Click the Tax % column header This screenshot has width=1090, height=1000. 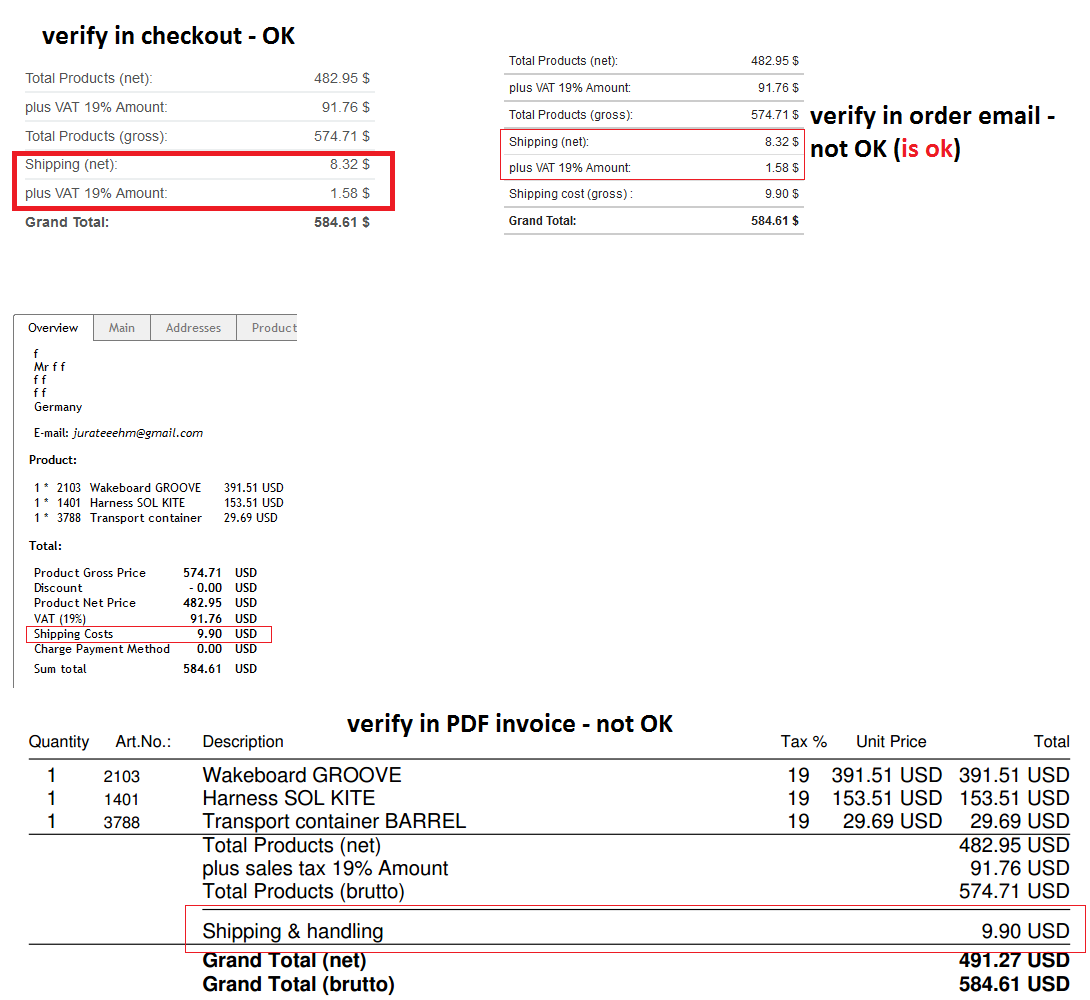803,742
